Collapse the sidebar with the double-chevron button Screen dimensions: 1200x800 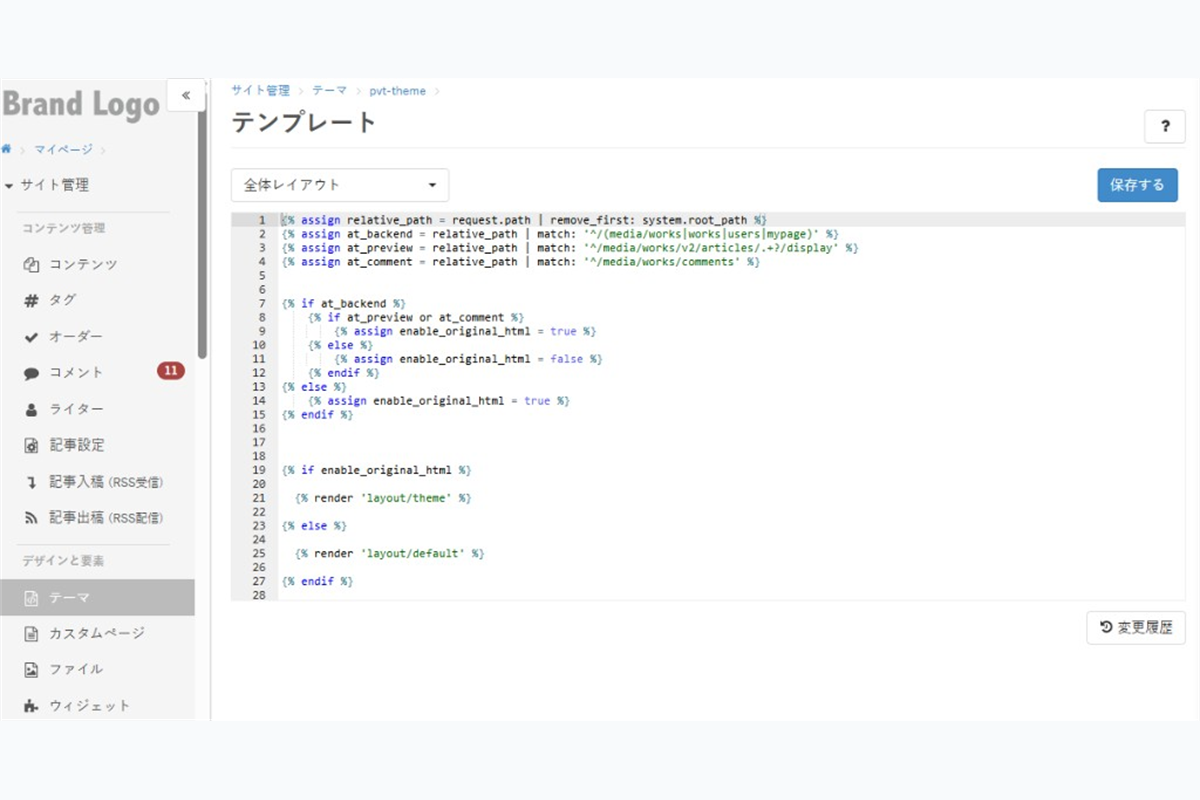pyautogui.click(x=186, y=95)
